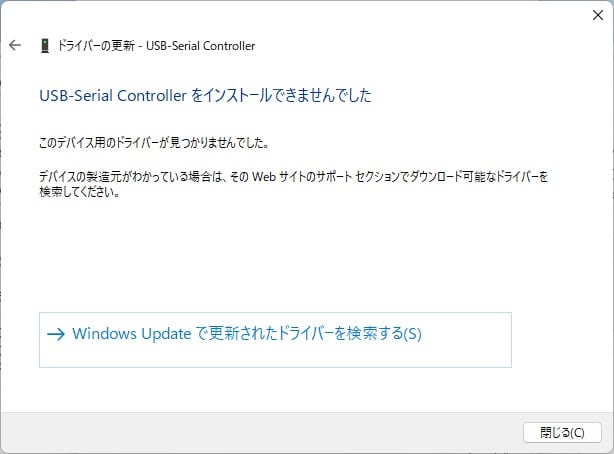Viewport: 614px width, 454px height.
Task: Click the message このデバイス用のドライバーが見つかりませんでした。
Action: pyautogui.click(x=154, y=143)
